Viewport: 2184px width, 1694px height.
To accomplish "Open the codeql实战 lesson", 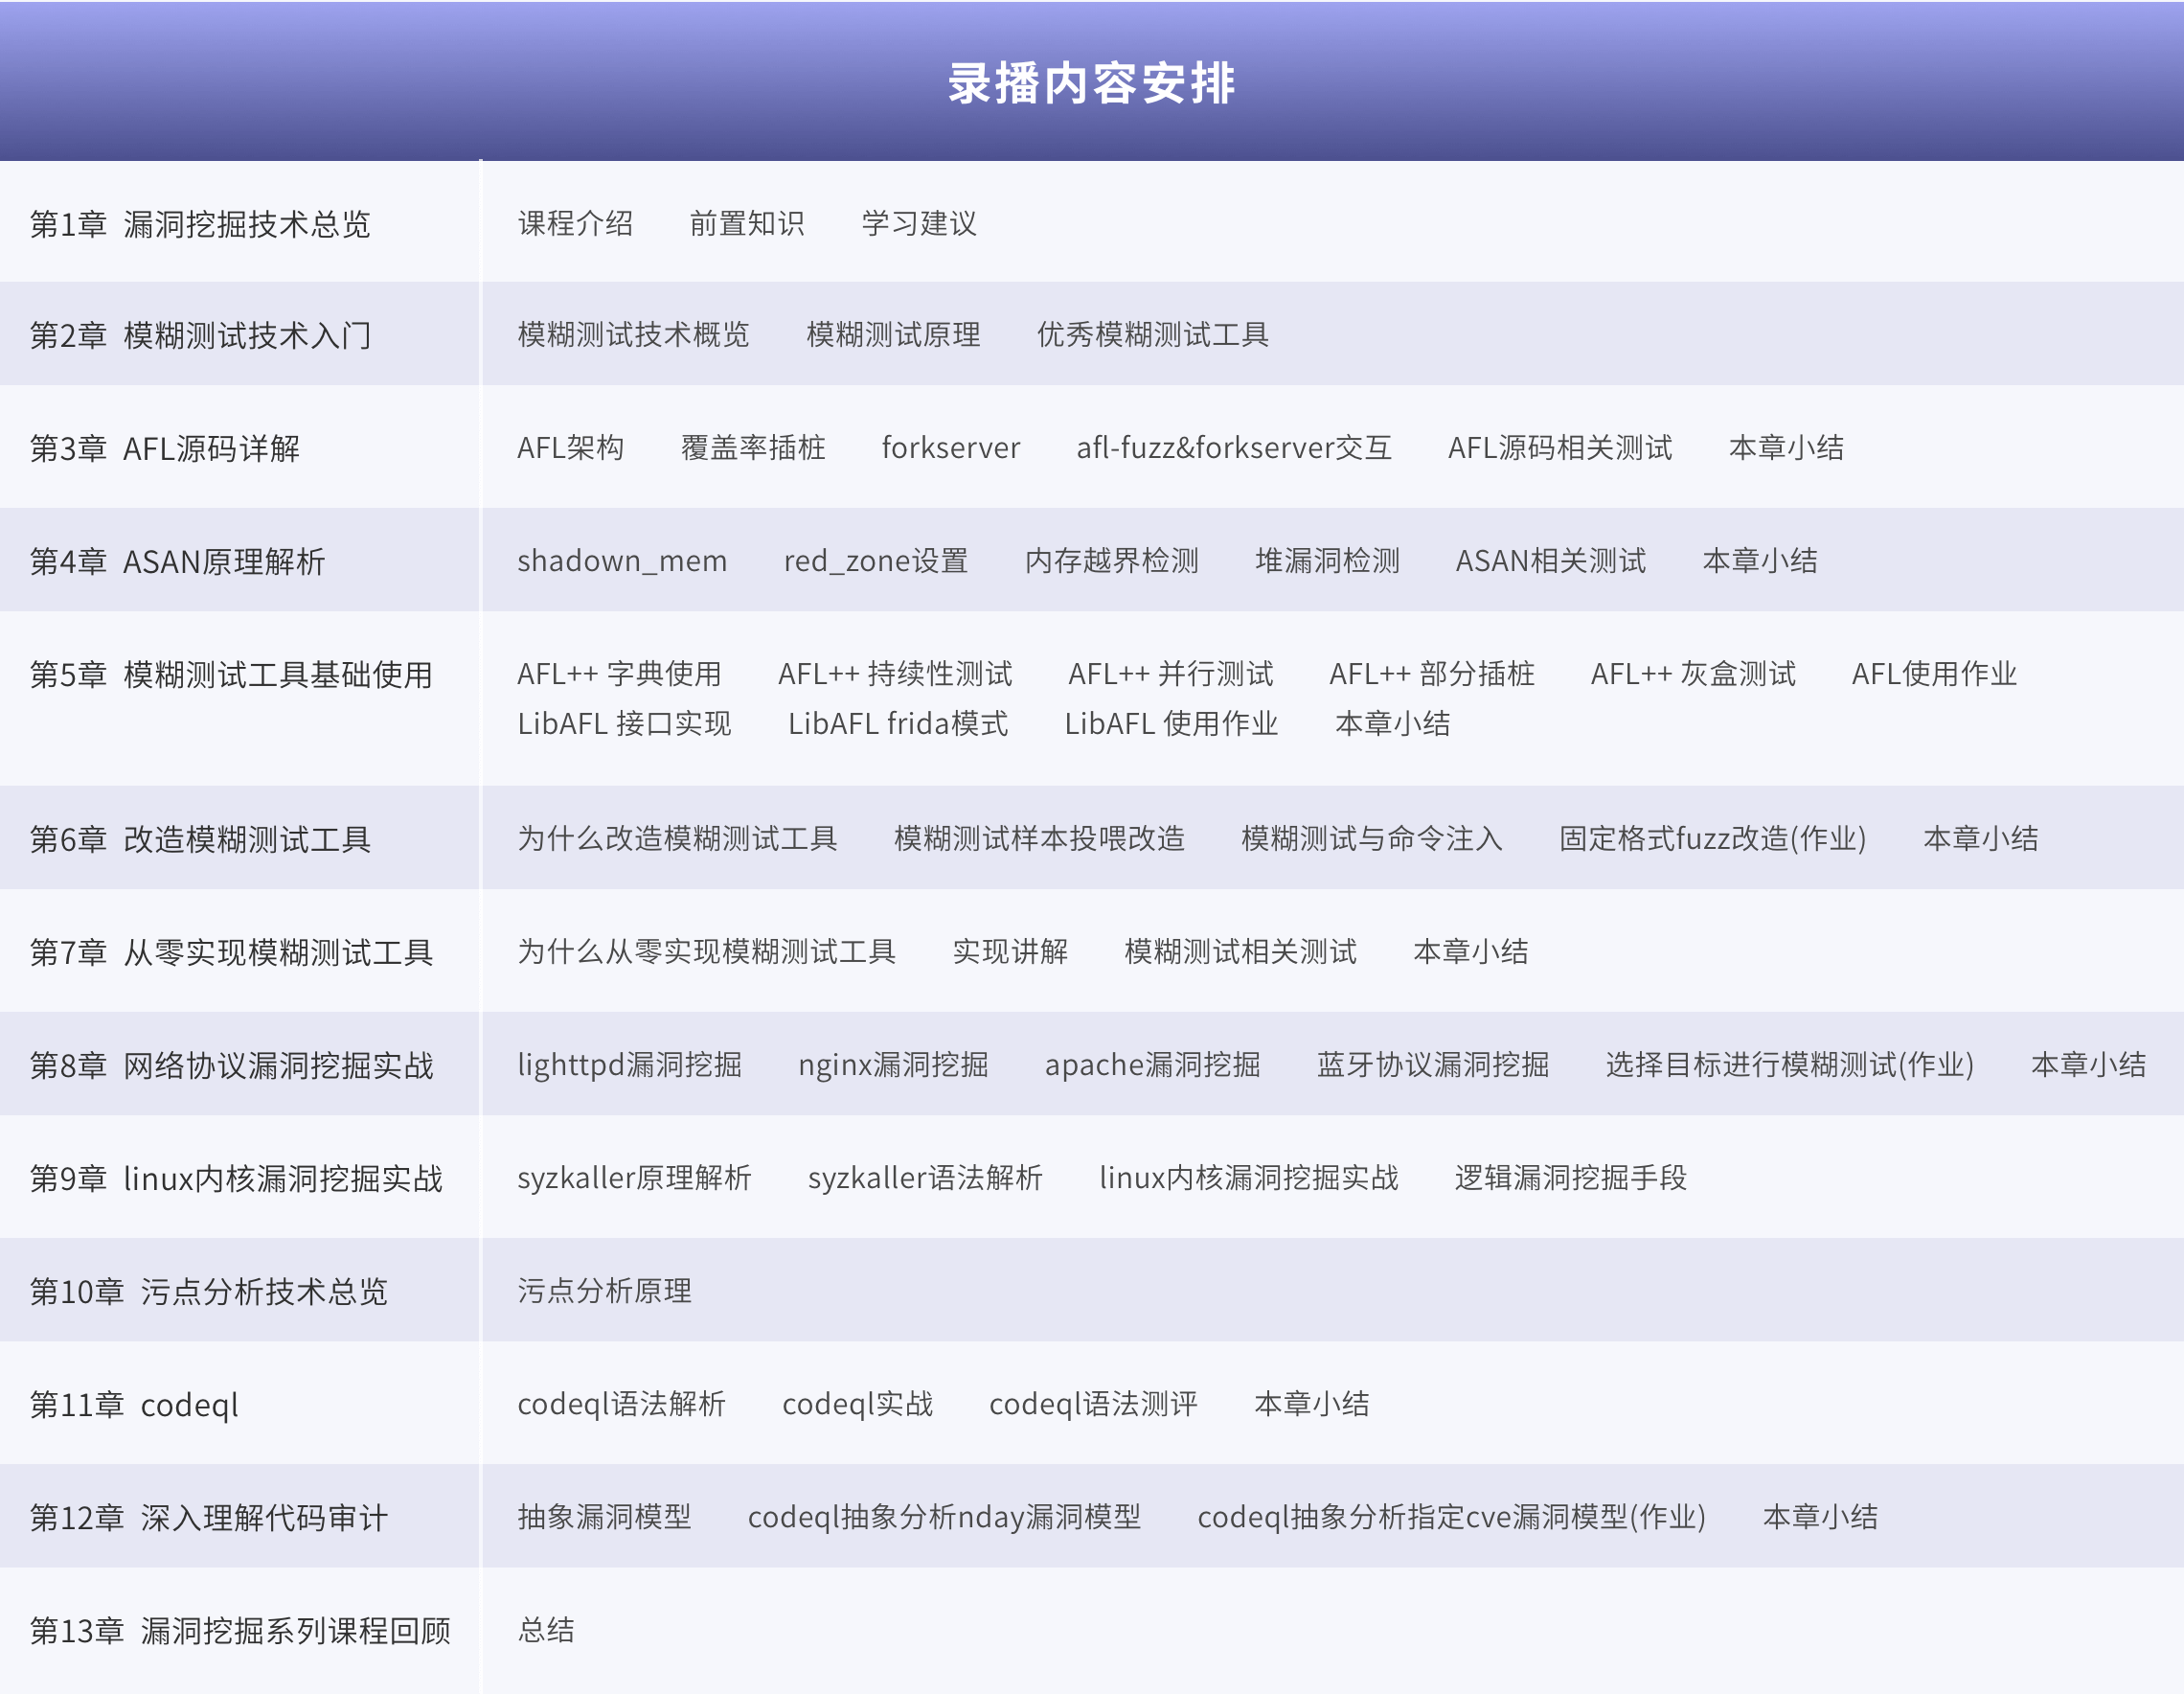I will pyautogui.click(x=857, y=1404).
